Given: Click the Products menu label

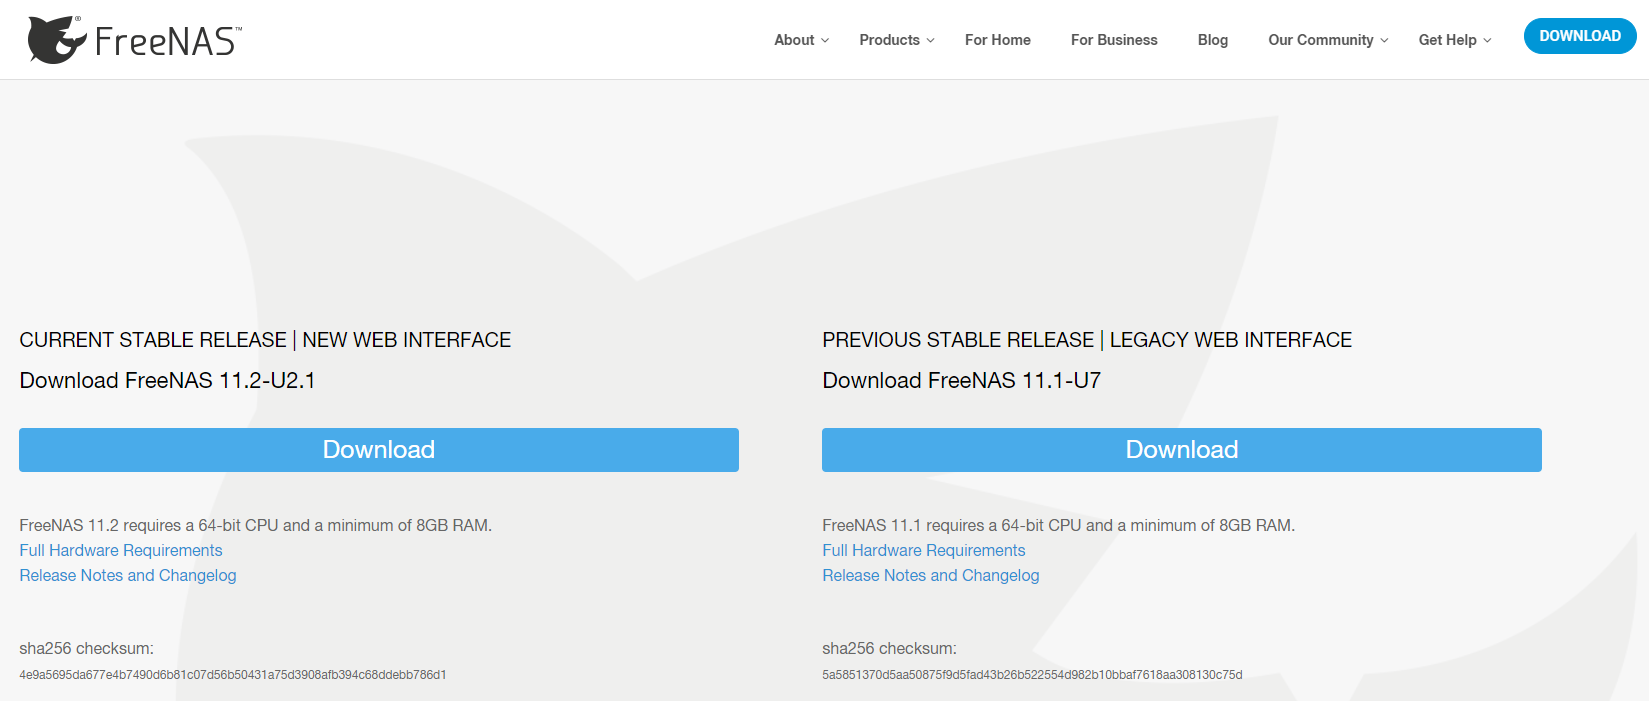Looking at the screenshot, I should [x=889, y=40].
